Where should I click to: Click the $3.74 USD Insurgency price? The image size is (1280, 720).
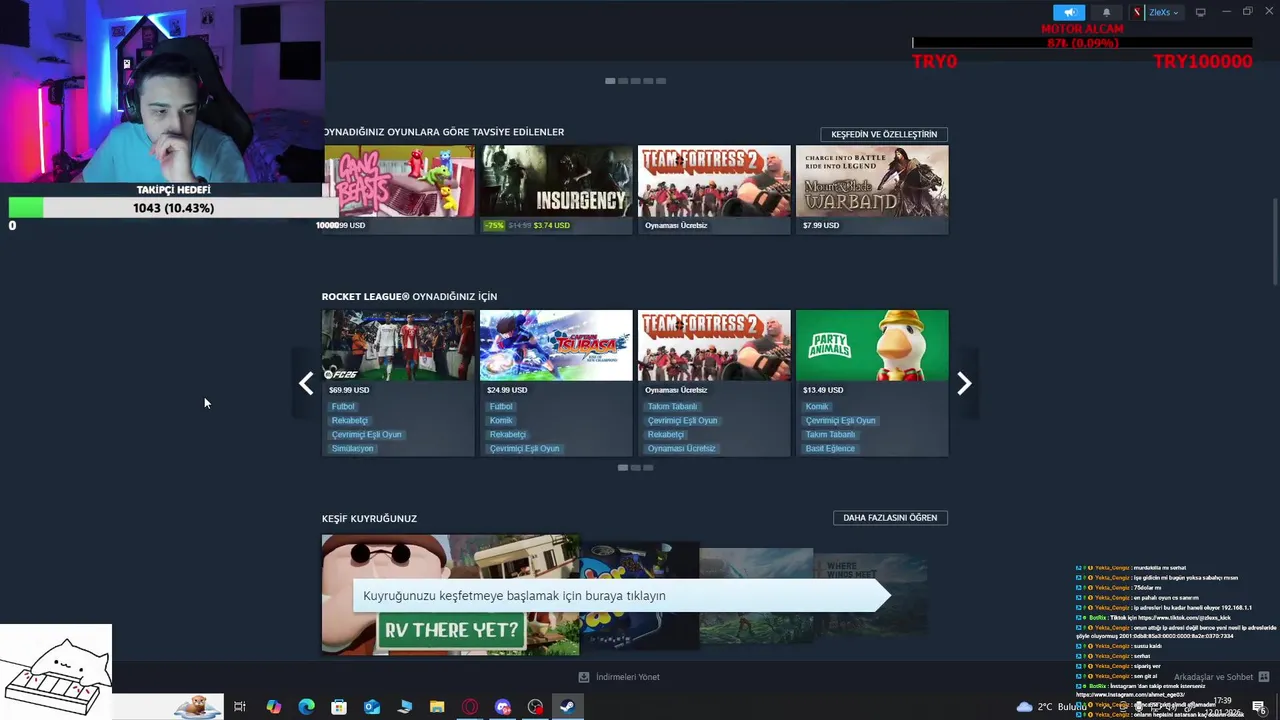coord(552,226)
